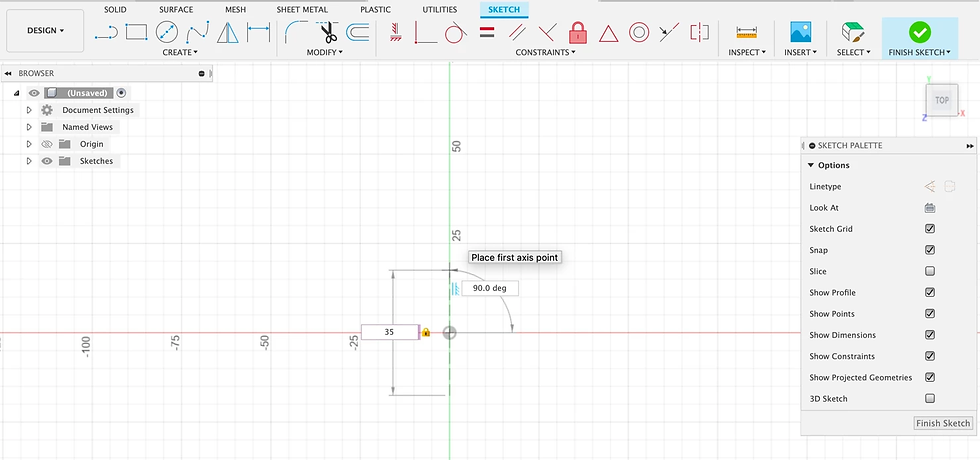
Task: Expand the Sketches tree node
Action: 29,161
